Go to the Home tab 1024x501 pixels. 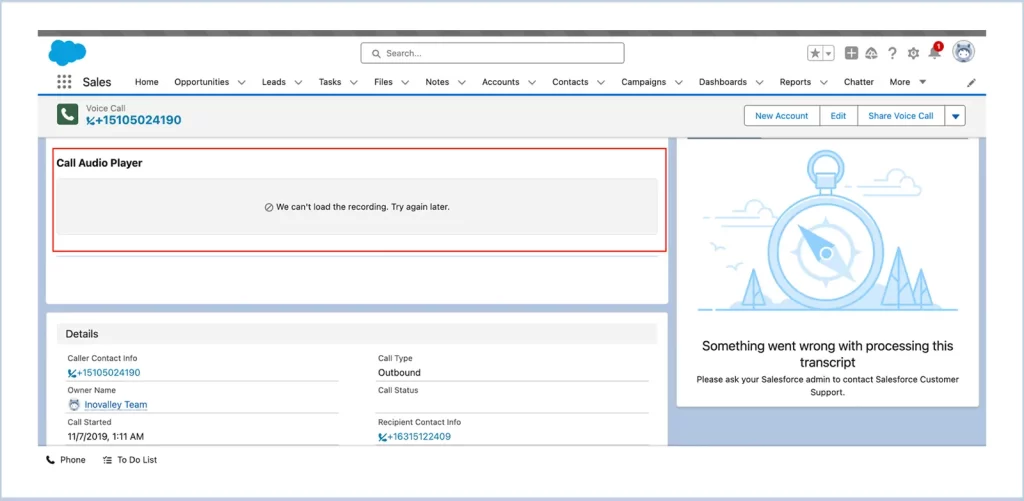point(146,82)
